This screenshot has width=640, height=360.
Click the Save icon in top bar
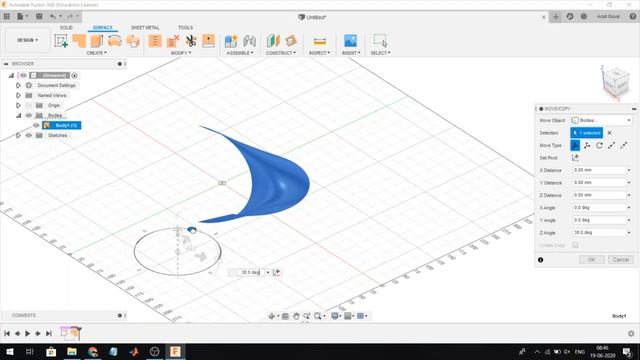tap(39, 16)
